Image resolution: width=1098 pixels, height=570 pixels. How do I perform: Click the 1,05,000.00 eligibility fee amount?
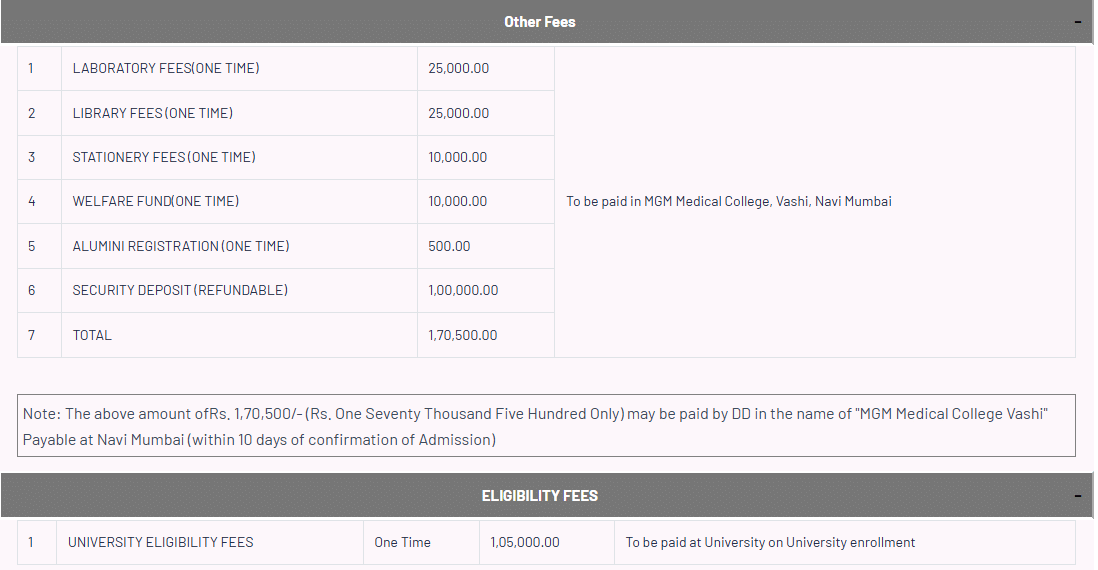pyautogui.click(x=525, y=542)
